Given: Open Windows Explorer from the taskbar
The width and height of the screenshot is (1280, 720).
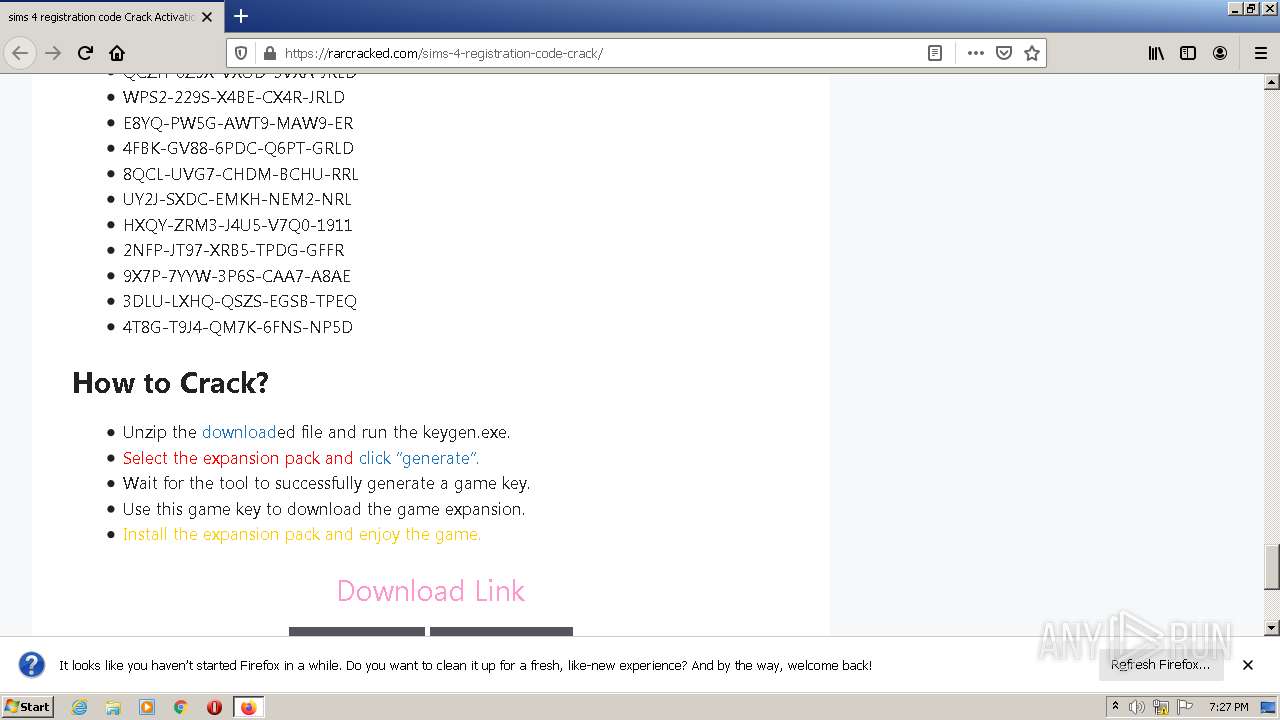Looking at the screenshot, I should point(113,707).
